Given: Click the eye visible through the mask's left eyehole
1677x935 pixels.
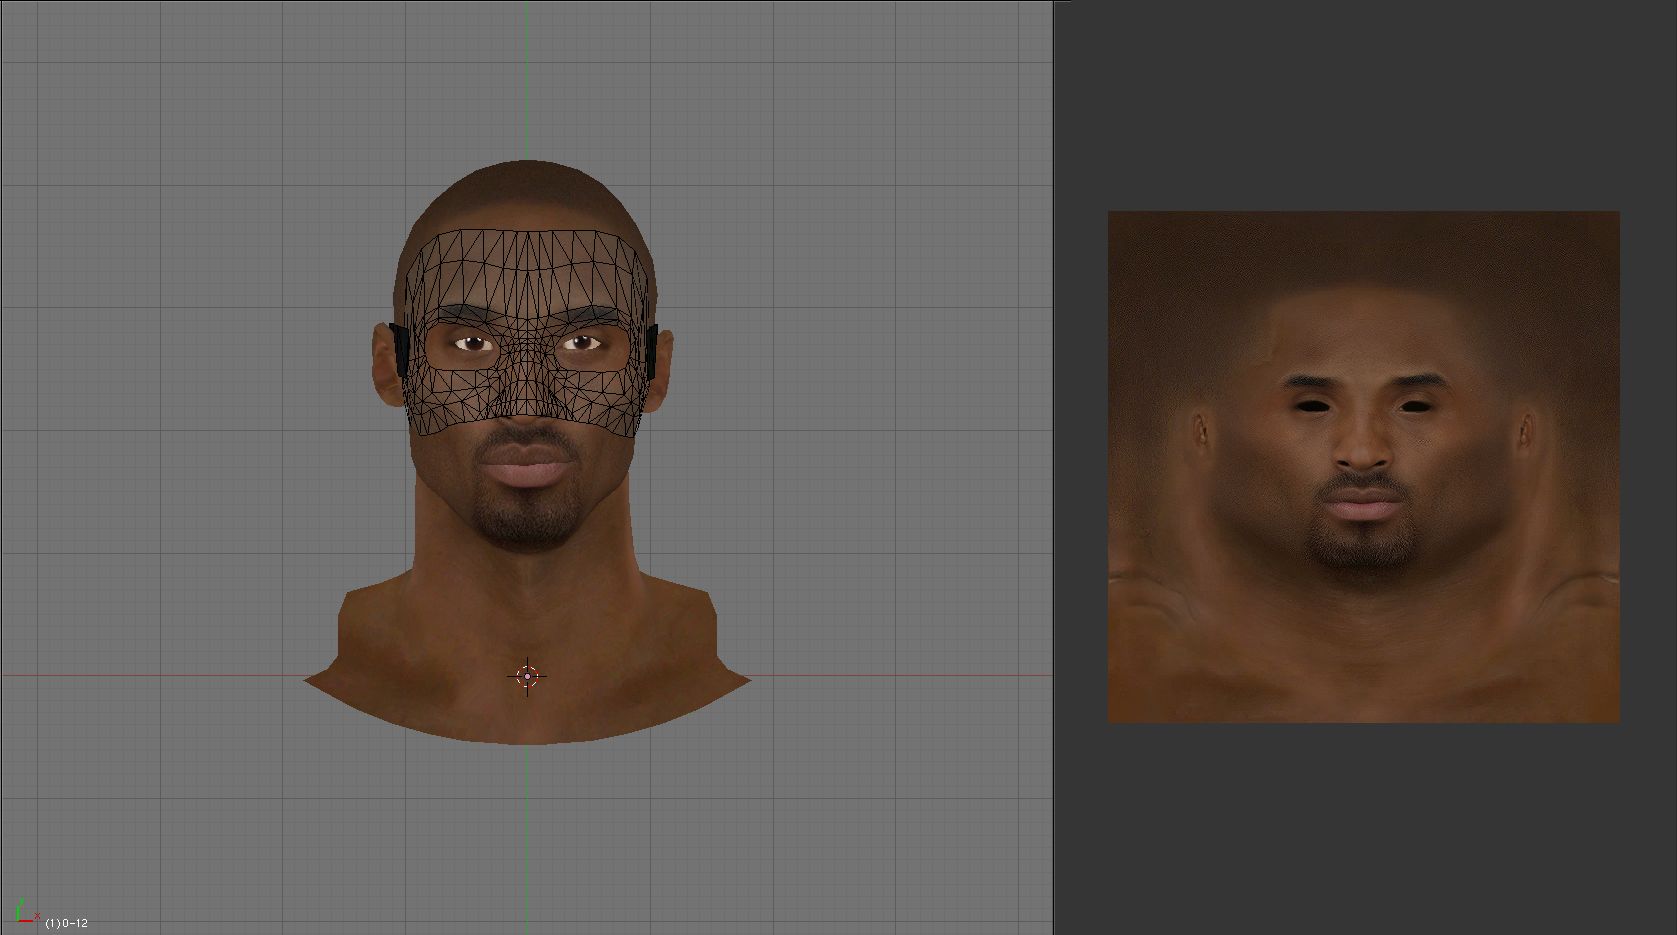Looking at the screenshot, I should 473,344.
